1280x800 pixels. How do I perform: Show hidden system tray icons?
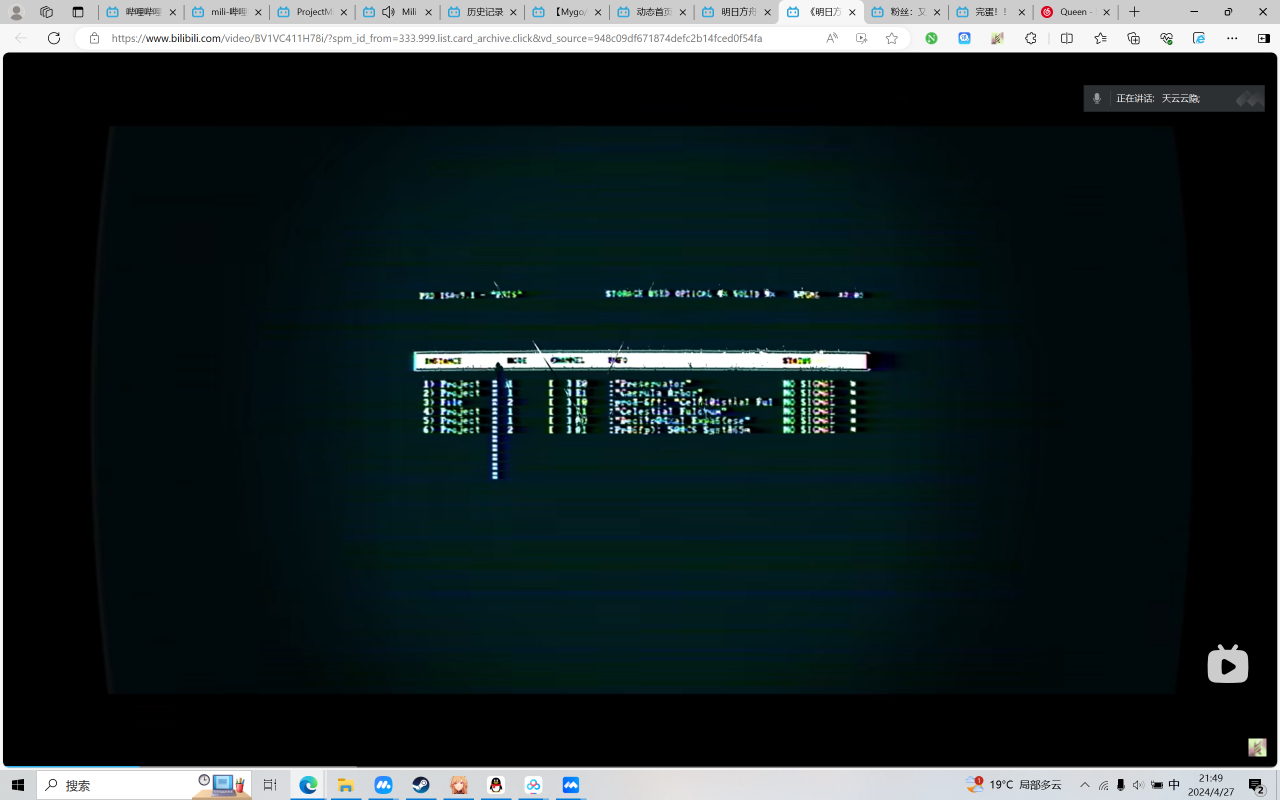pyautogui.click(x=1085, y=785)
